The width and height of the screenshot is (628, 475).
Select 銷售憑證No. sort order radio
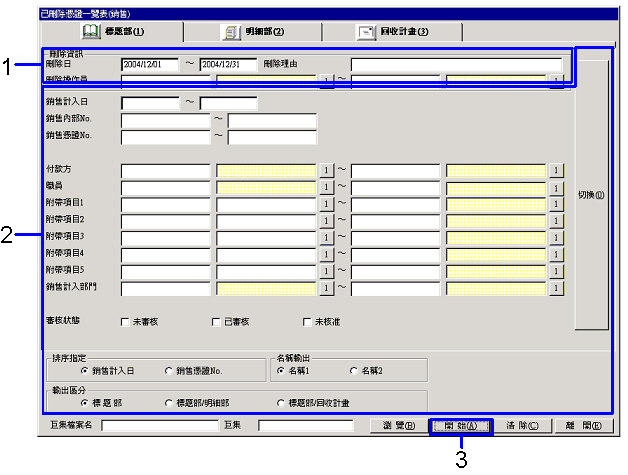(x=169, y=370)
